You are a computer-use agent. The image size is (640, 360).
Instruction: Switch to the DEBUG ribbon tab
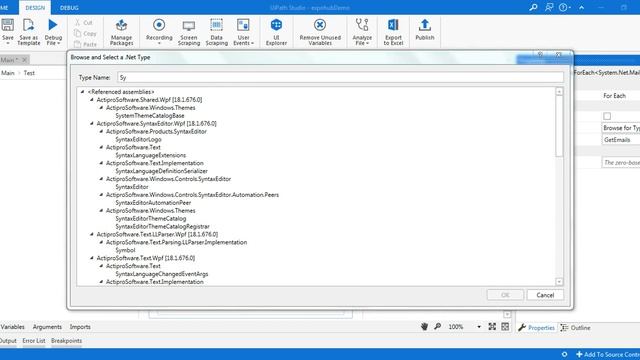coord(69,8)
